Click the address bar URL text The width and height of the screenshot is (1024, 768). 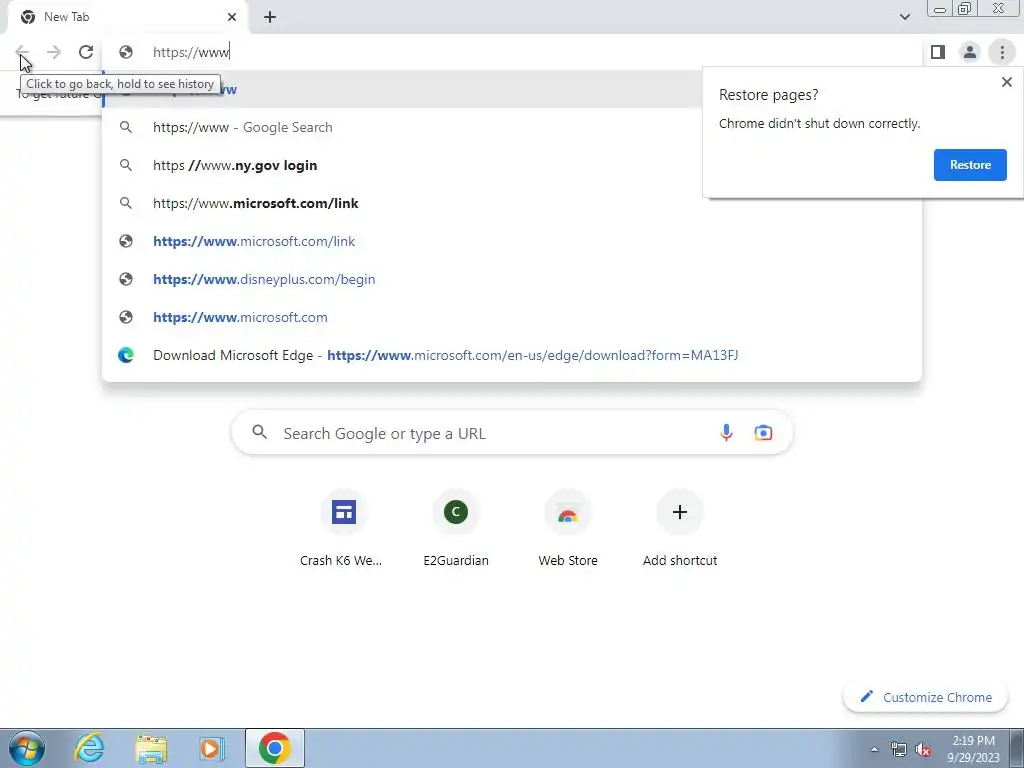point(191,52)
